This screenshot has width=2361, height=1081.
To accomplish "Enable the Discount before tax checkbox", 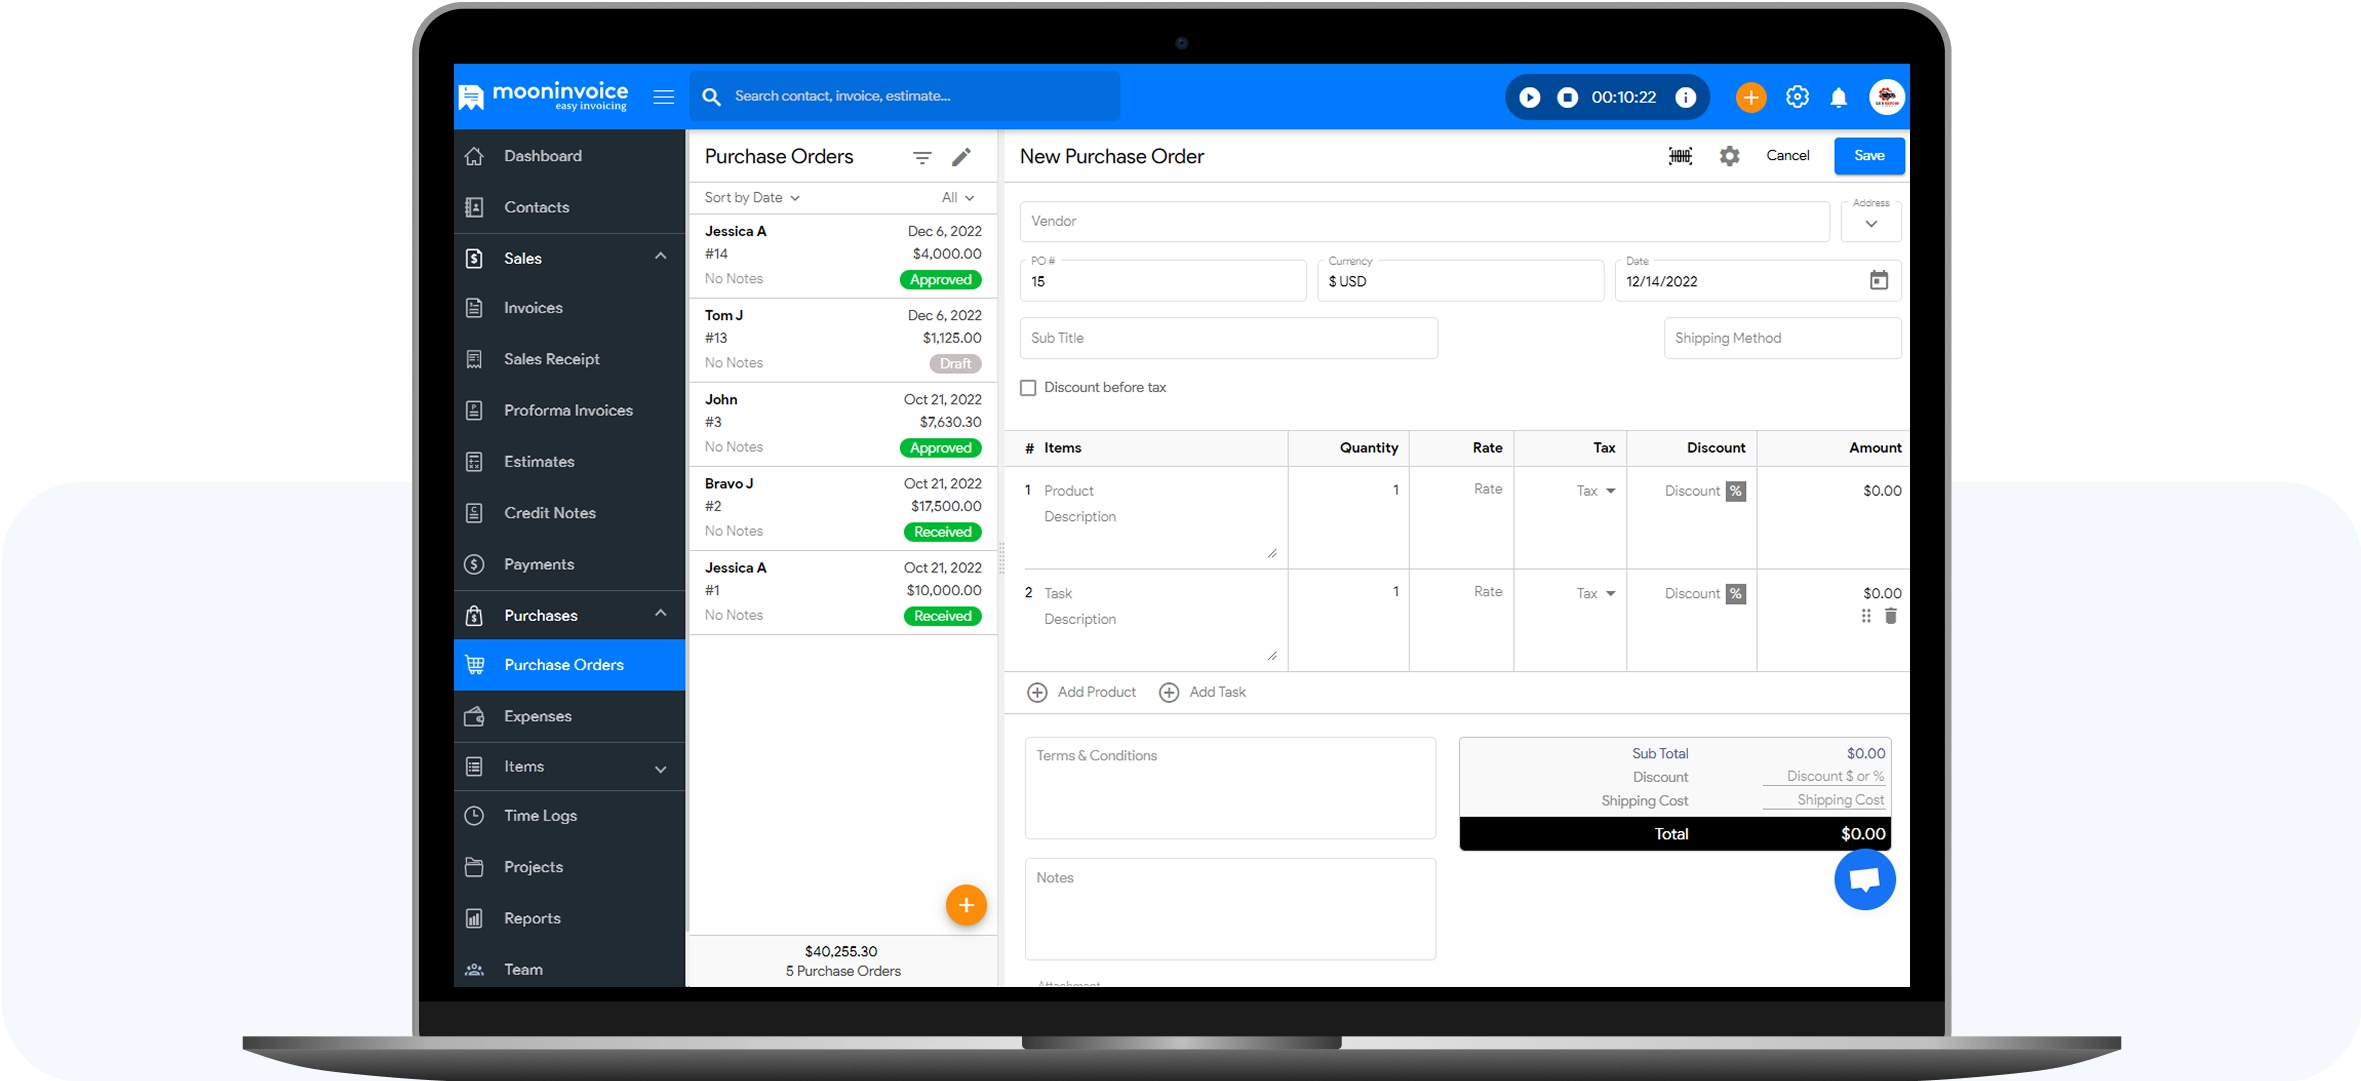I will (x=1028, y=387).
